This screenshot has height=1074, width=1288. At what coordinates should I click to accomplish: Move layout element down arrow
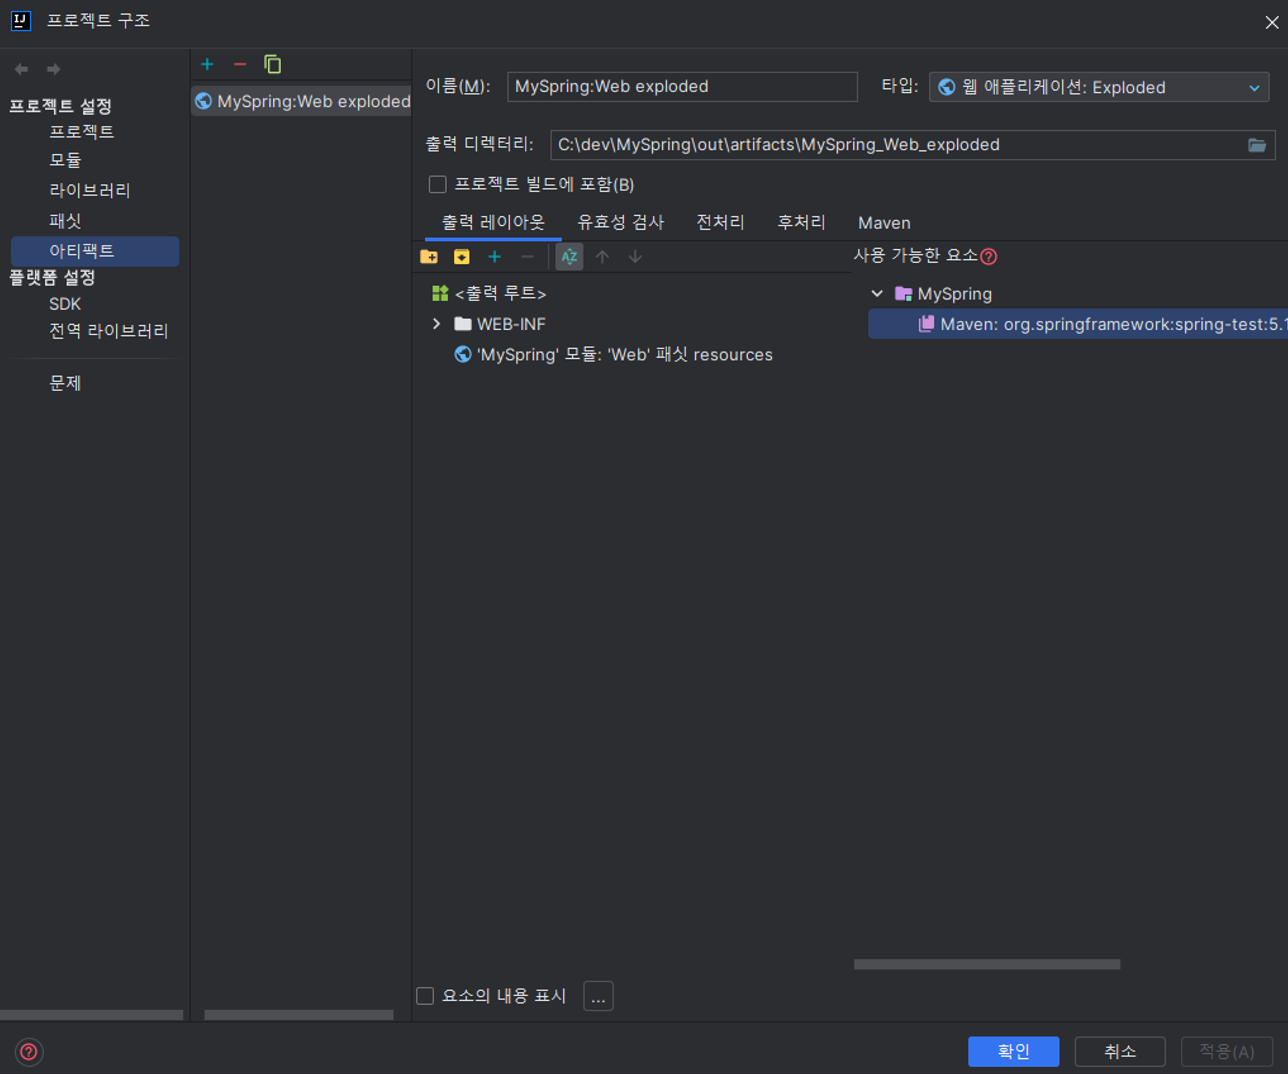coord(635,257)
